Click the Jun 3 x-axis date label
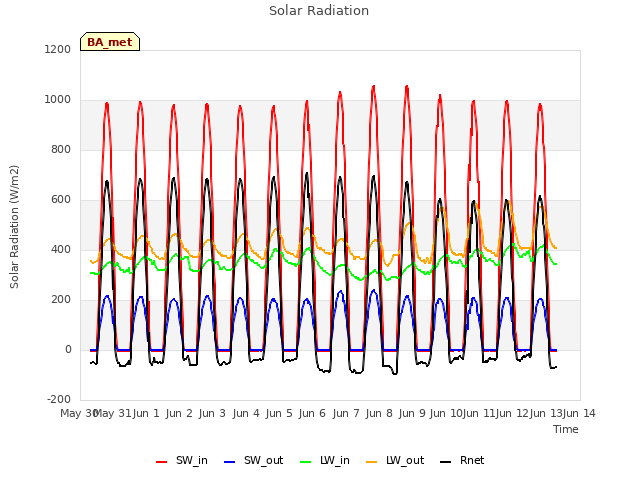 pyautogui.click(x=212, y=413)
